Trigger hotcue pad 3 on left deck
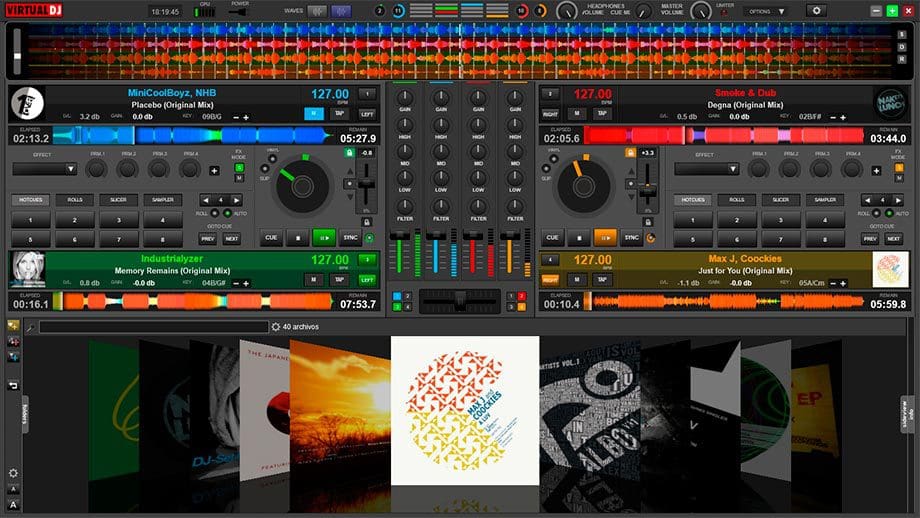The height and width of the screenshot is (518, 920). pyautogui.click(x=119, y=221)
